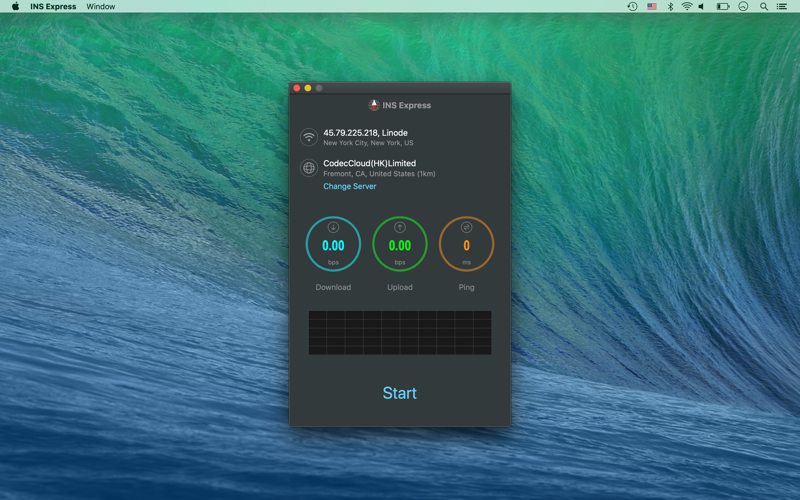Screen dimensions: 800x500
Task: Click the globe server icon
Action: pyautogui.click(x=309, y=167)
